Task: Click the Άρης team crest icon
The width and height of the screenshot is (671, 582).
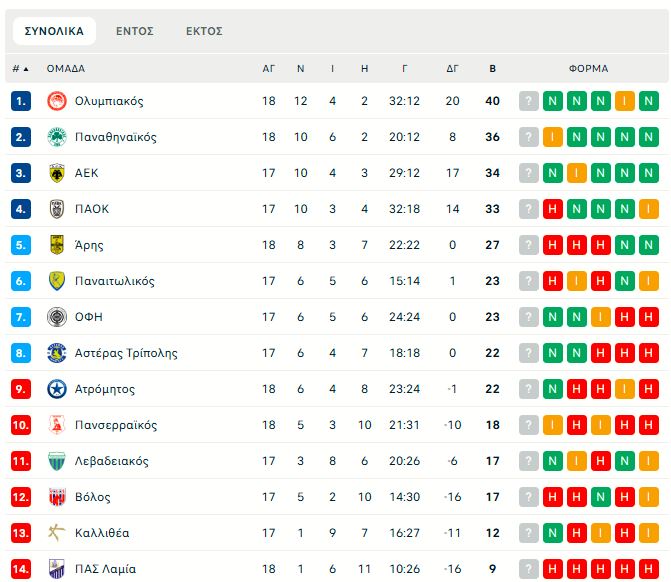Action: (56, 245)
